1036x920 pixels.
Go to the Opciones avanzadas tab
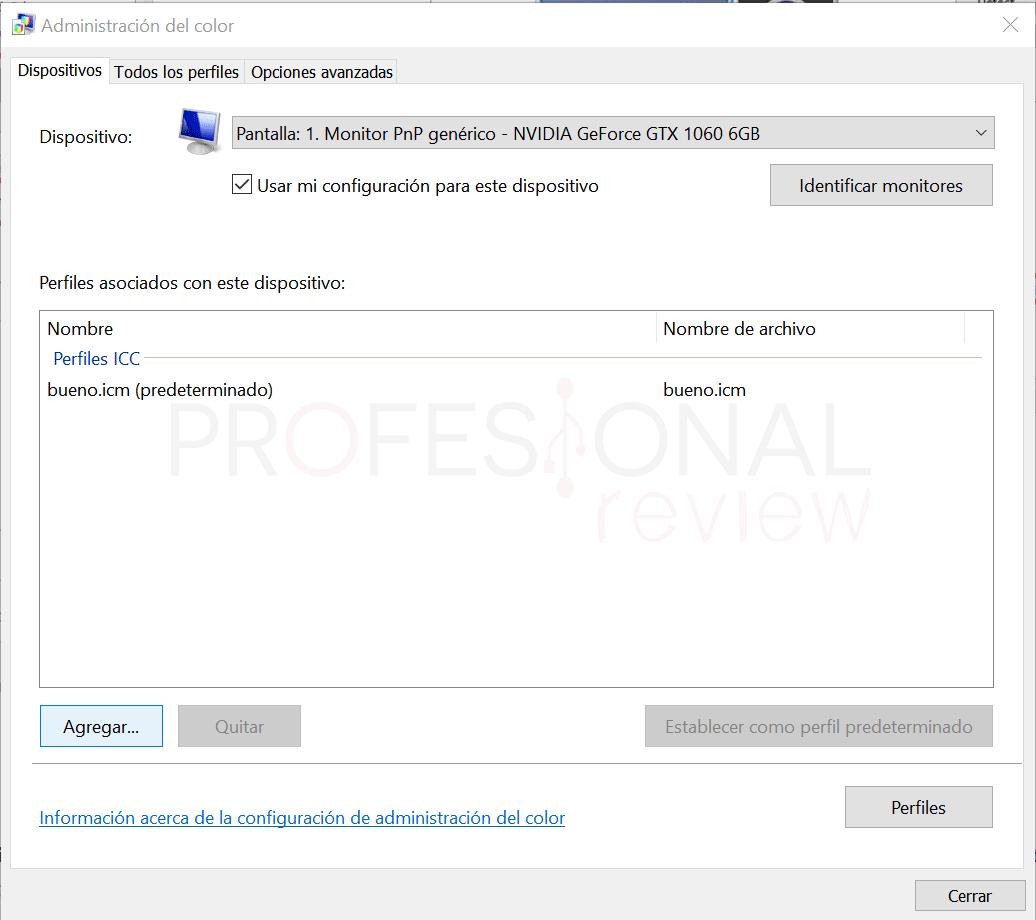pos(321,71)
